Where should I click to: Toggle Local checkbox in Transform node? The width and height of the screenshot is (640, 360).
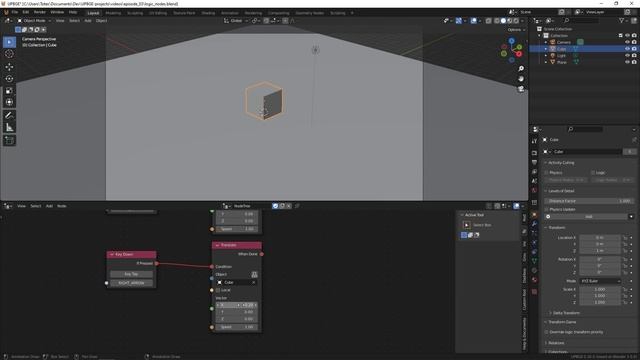coord(218,290)
